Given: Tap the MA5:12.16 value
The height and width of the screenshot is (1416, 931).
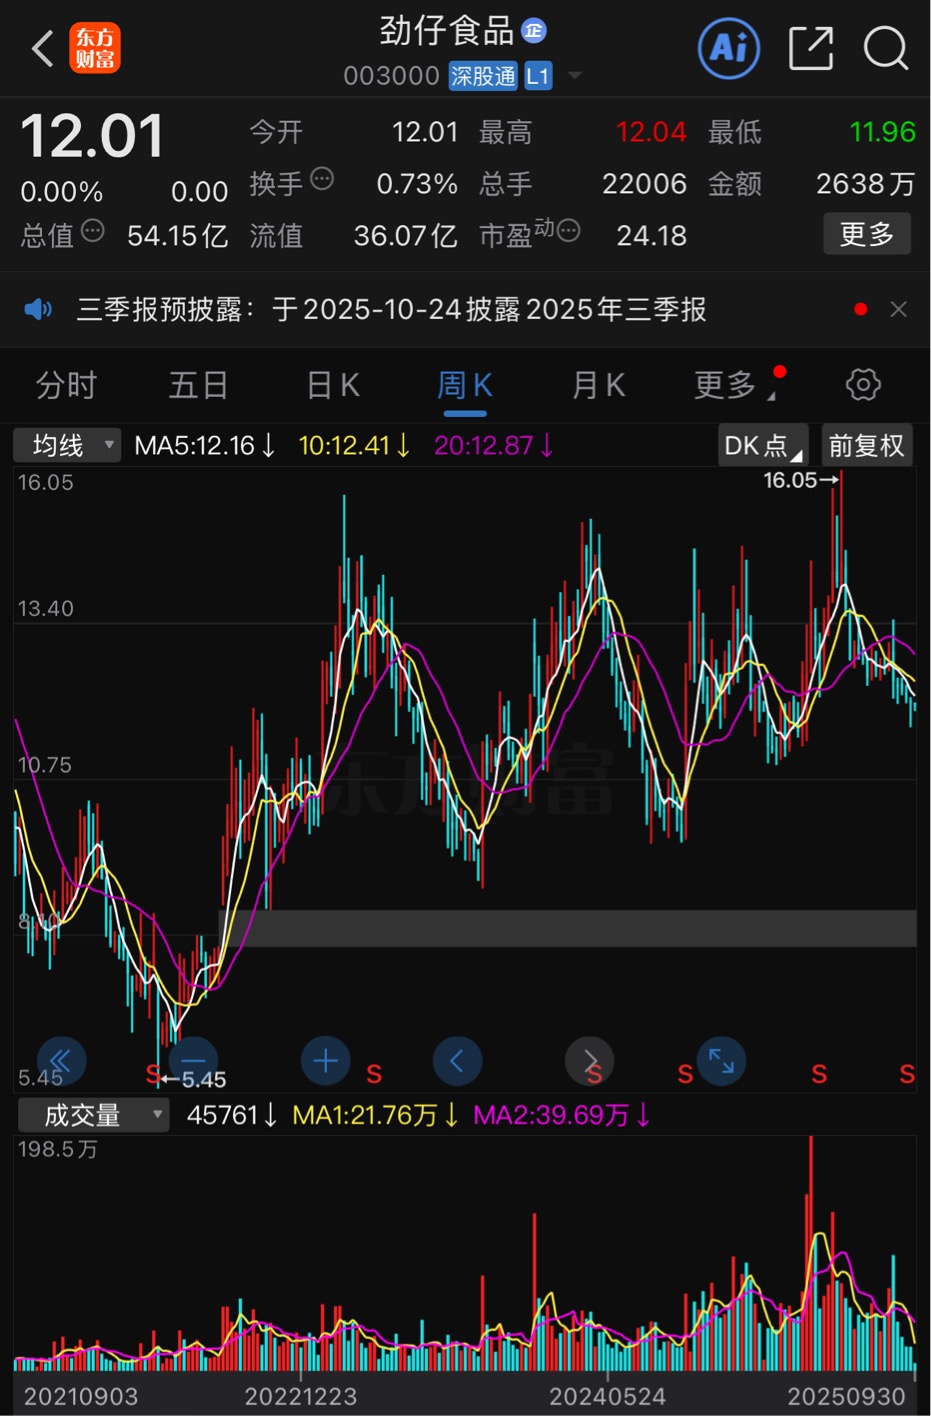Looking at the screenshot, I should click(205, 445).
